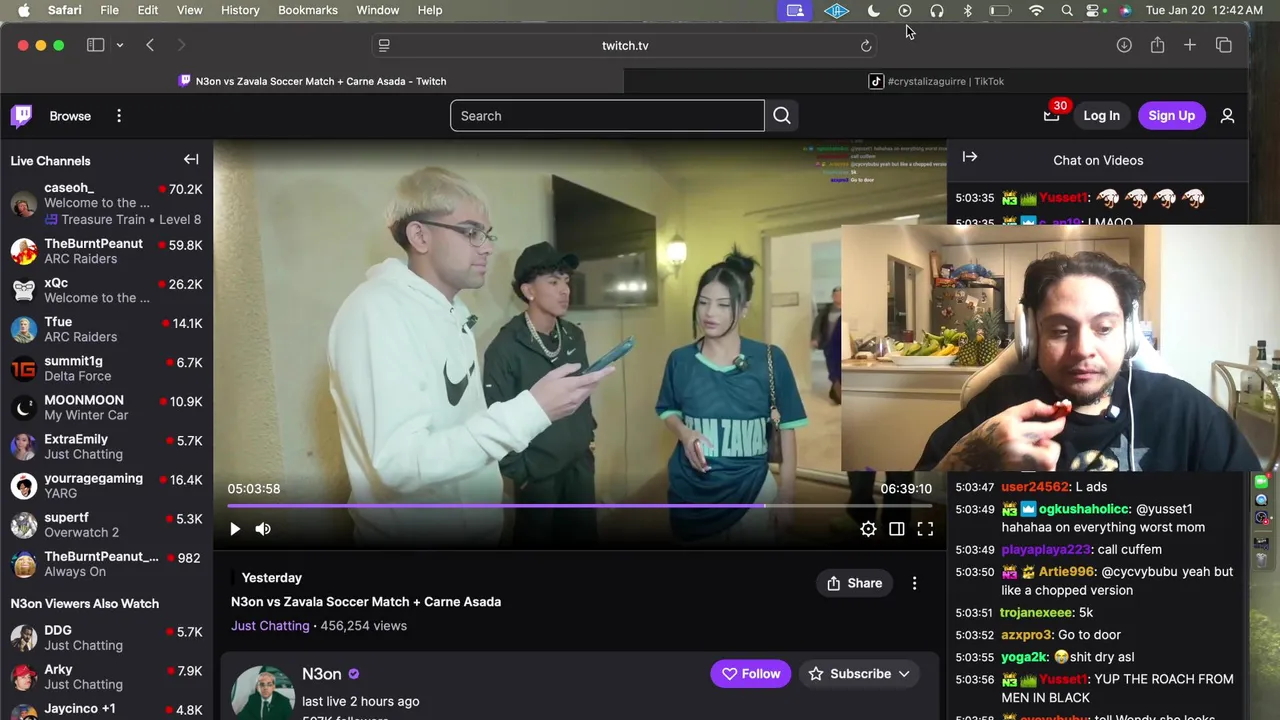Select the N3on vs Zavala Twitch tab
The width and height of the screenshot is (1280, 720).
coord(312,81)
